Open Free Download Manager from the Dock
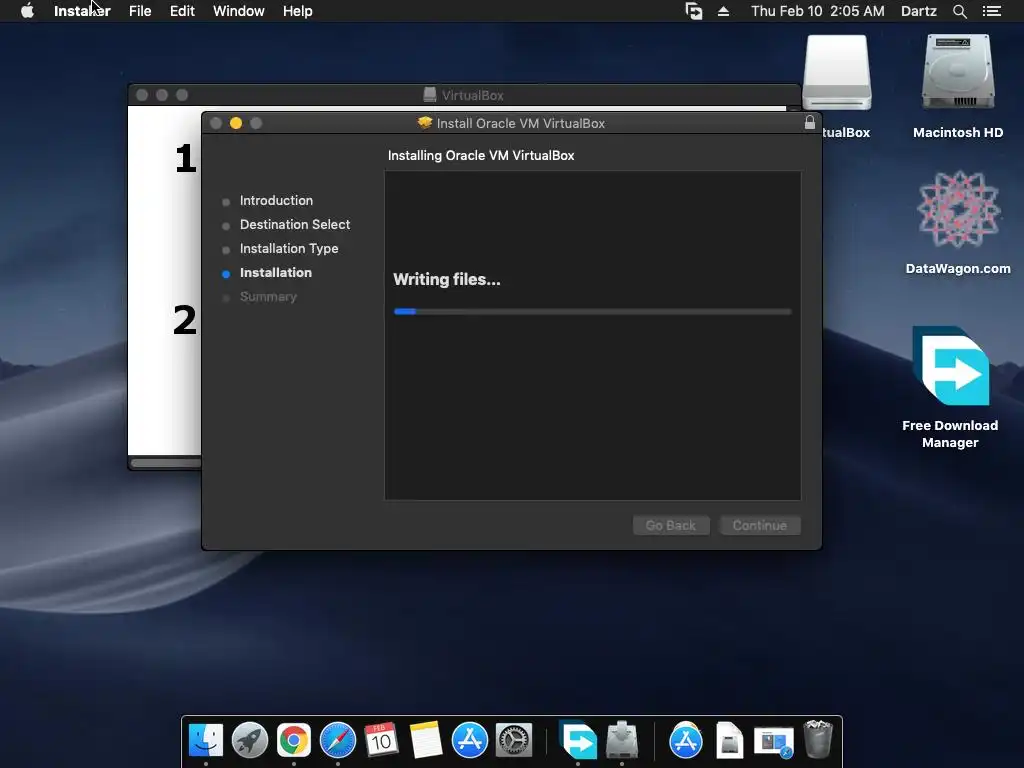This screenshot has width=1024, height=768. click(578, 739)
